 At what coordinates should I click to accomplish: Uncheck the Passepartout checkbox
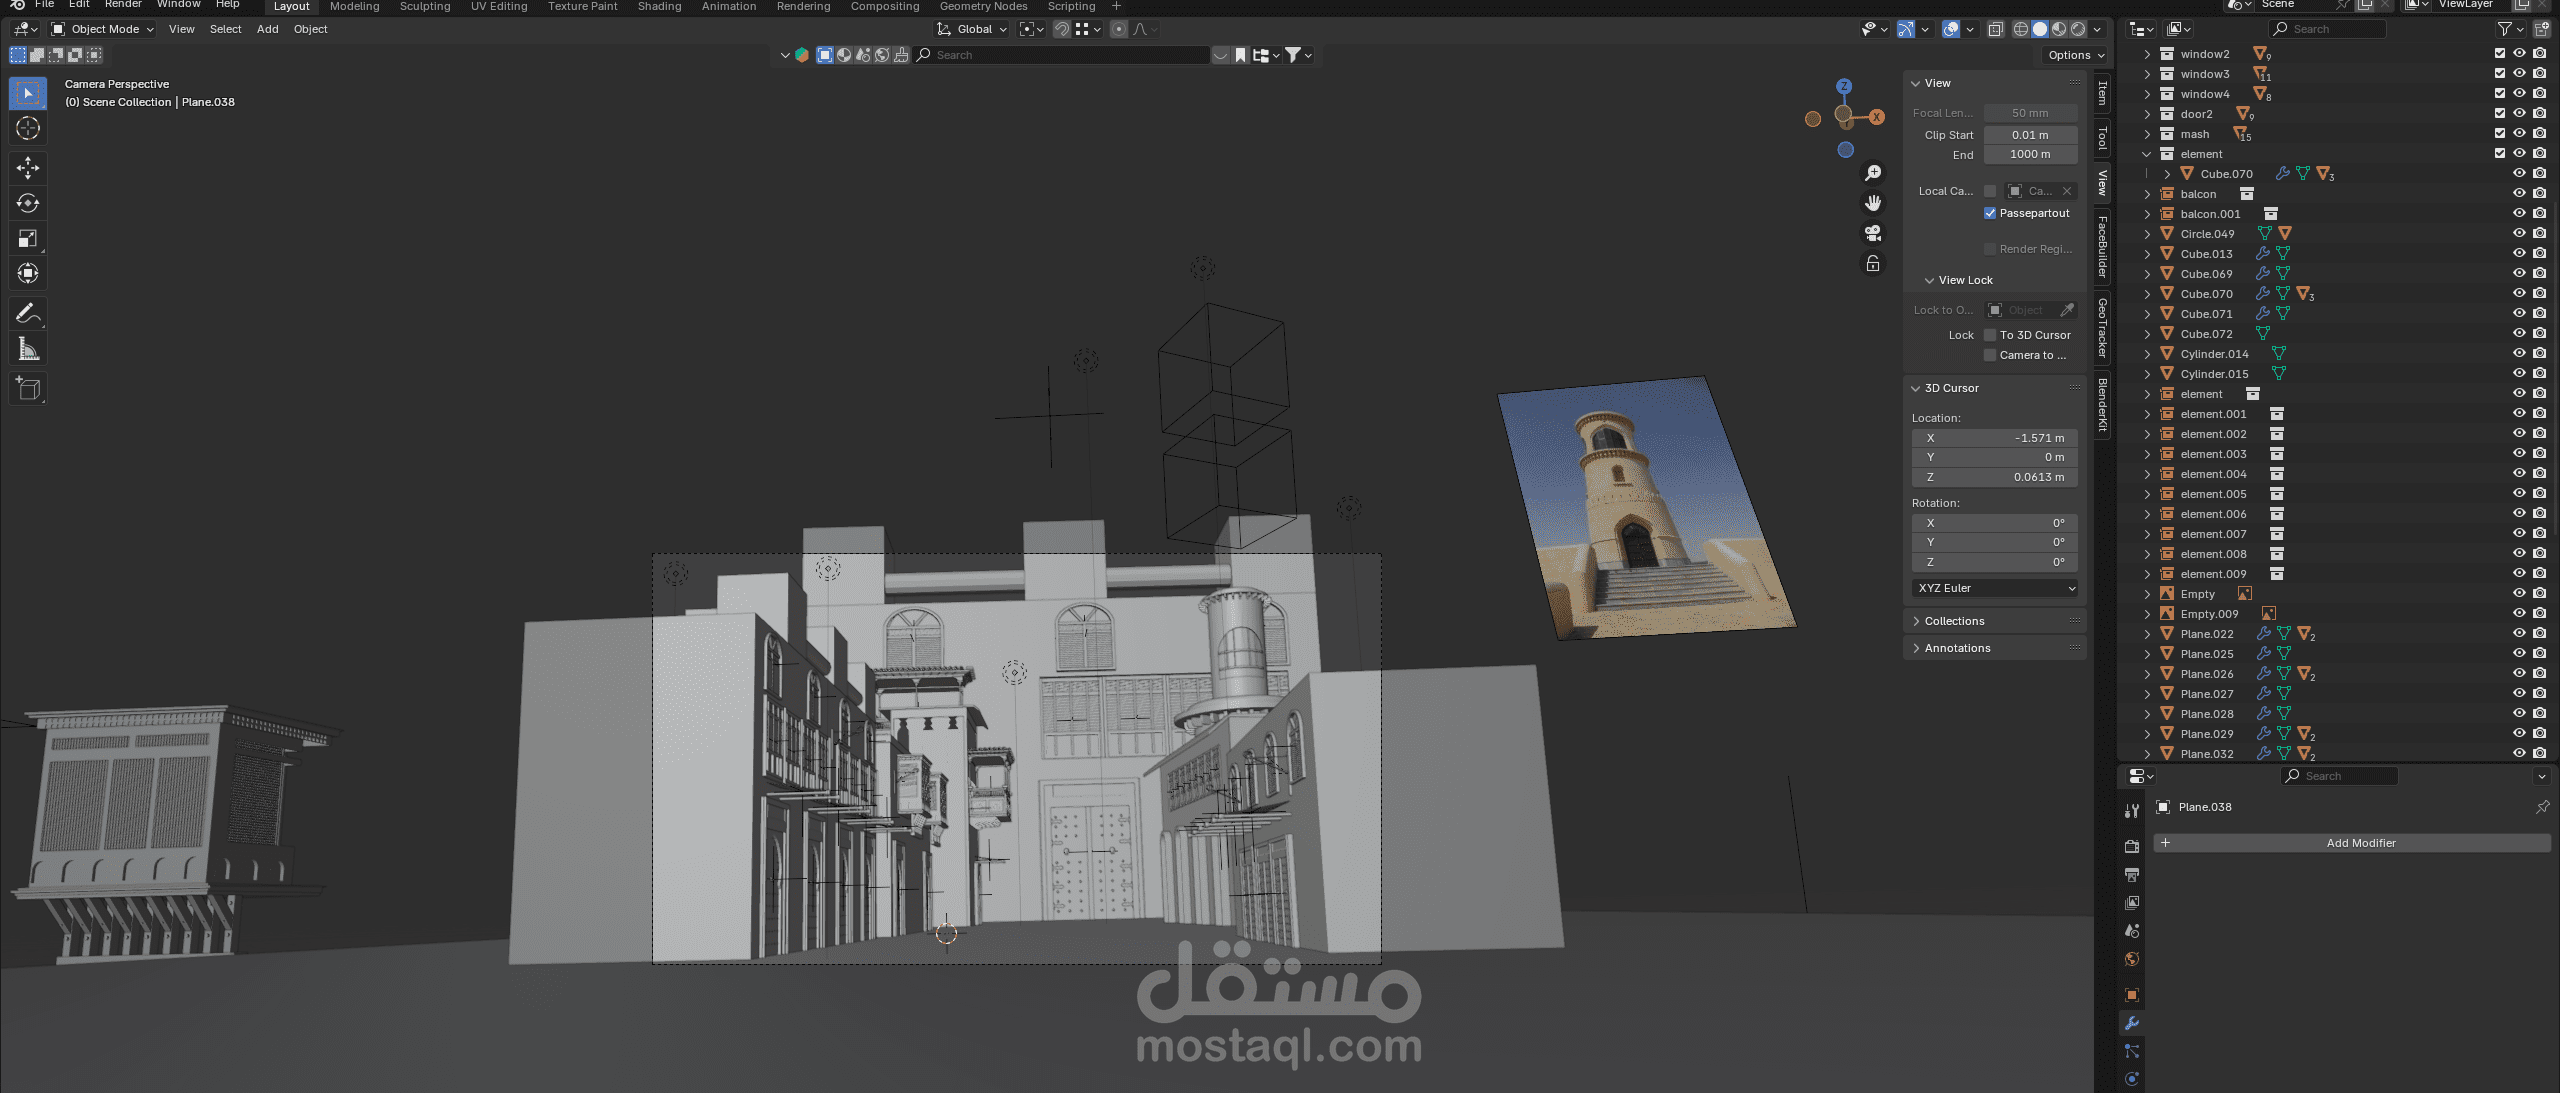click(x=1990, y=213)
